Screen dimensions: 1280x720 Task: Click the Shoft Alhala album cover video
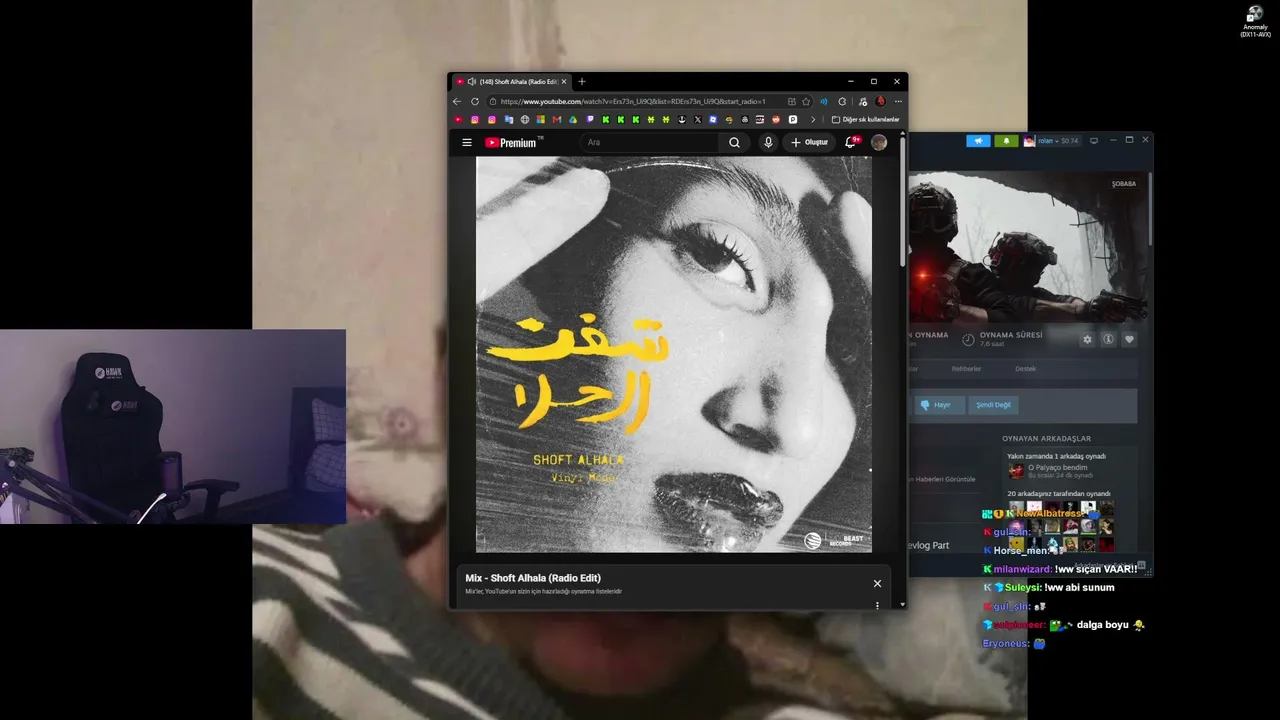tap(674, 354)
